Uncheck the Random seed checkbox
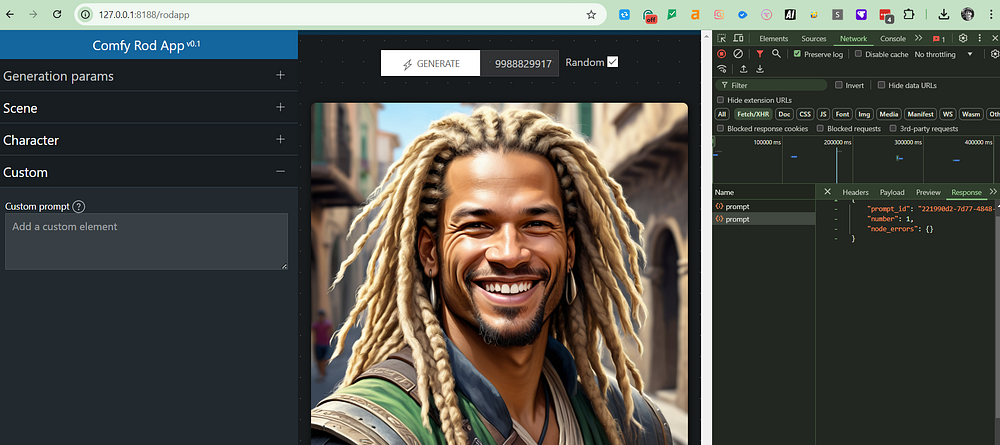 click(x=612, y=62)
